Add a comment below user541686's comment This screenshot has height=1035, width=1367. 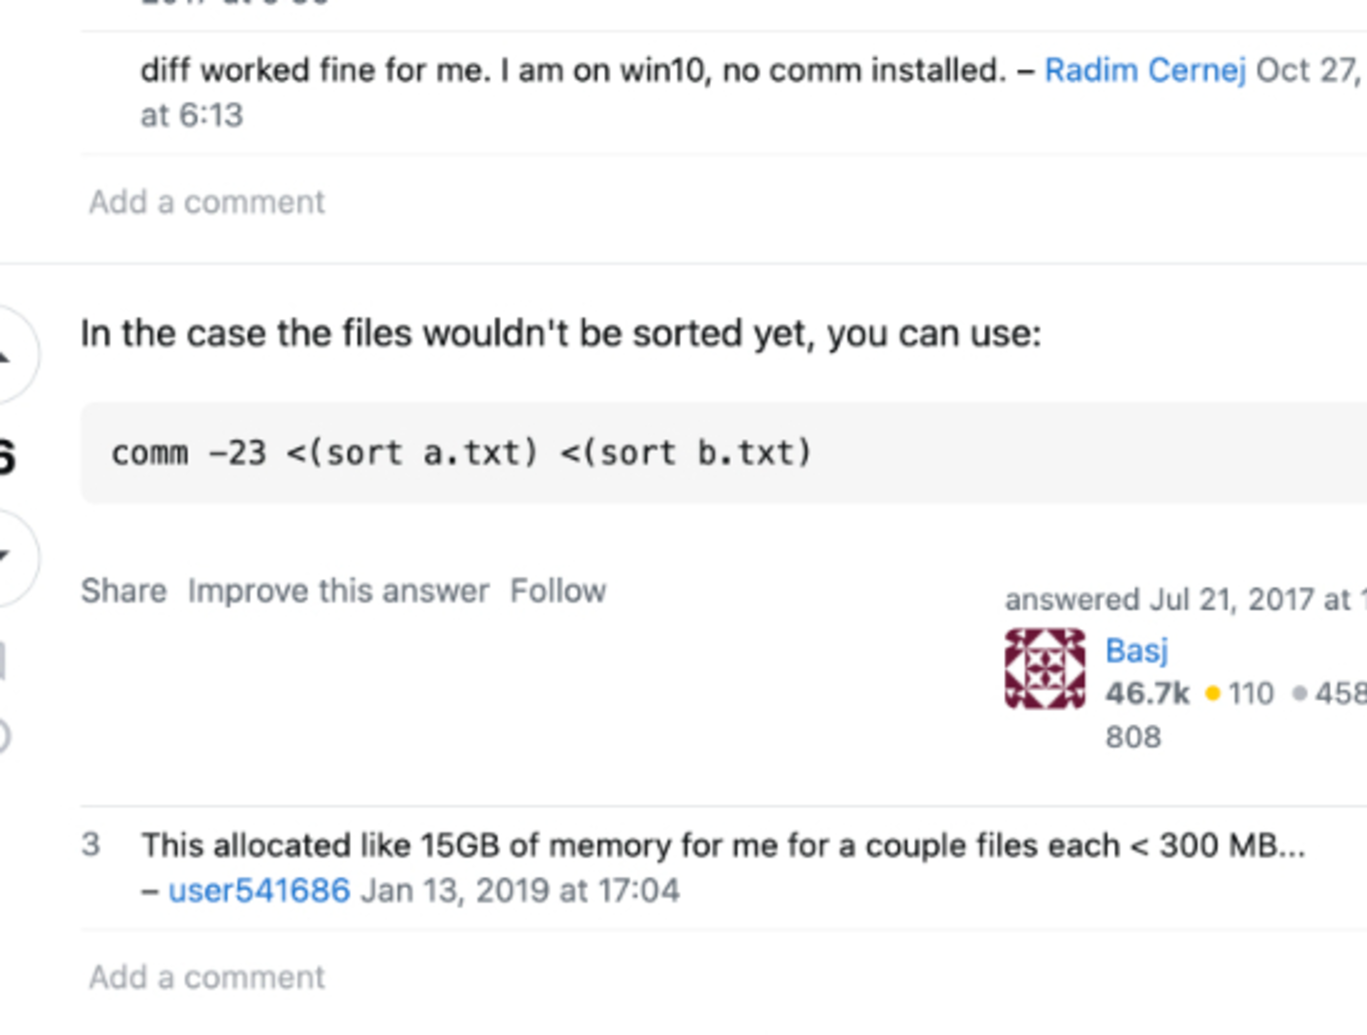point(207,977)
